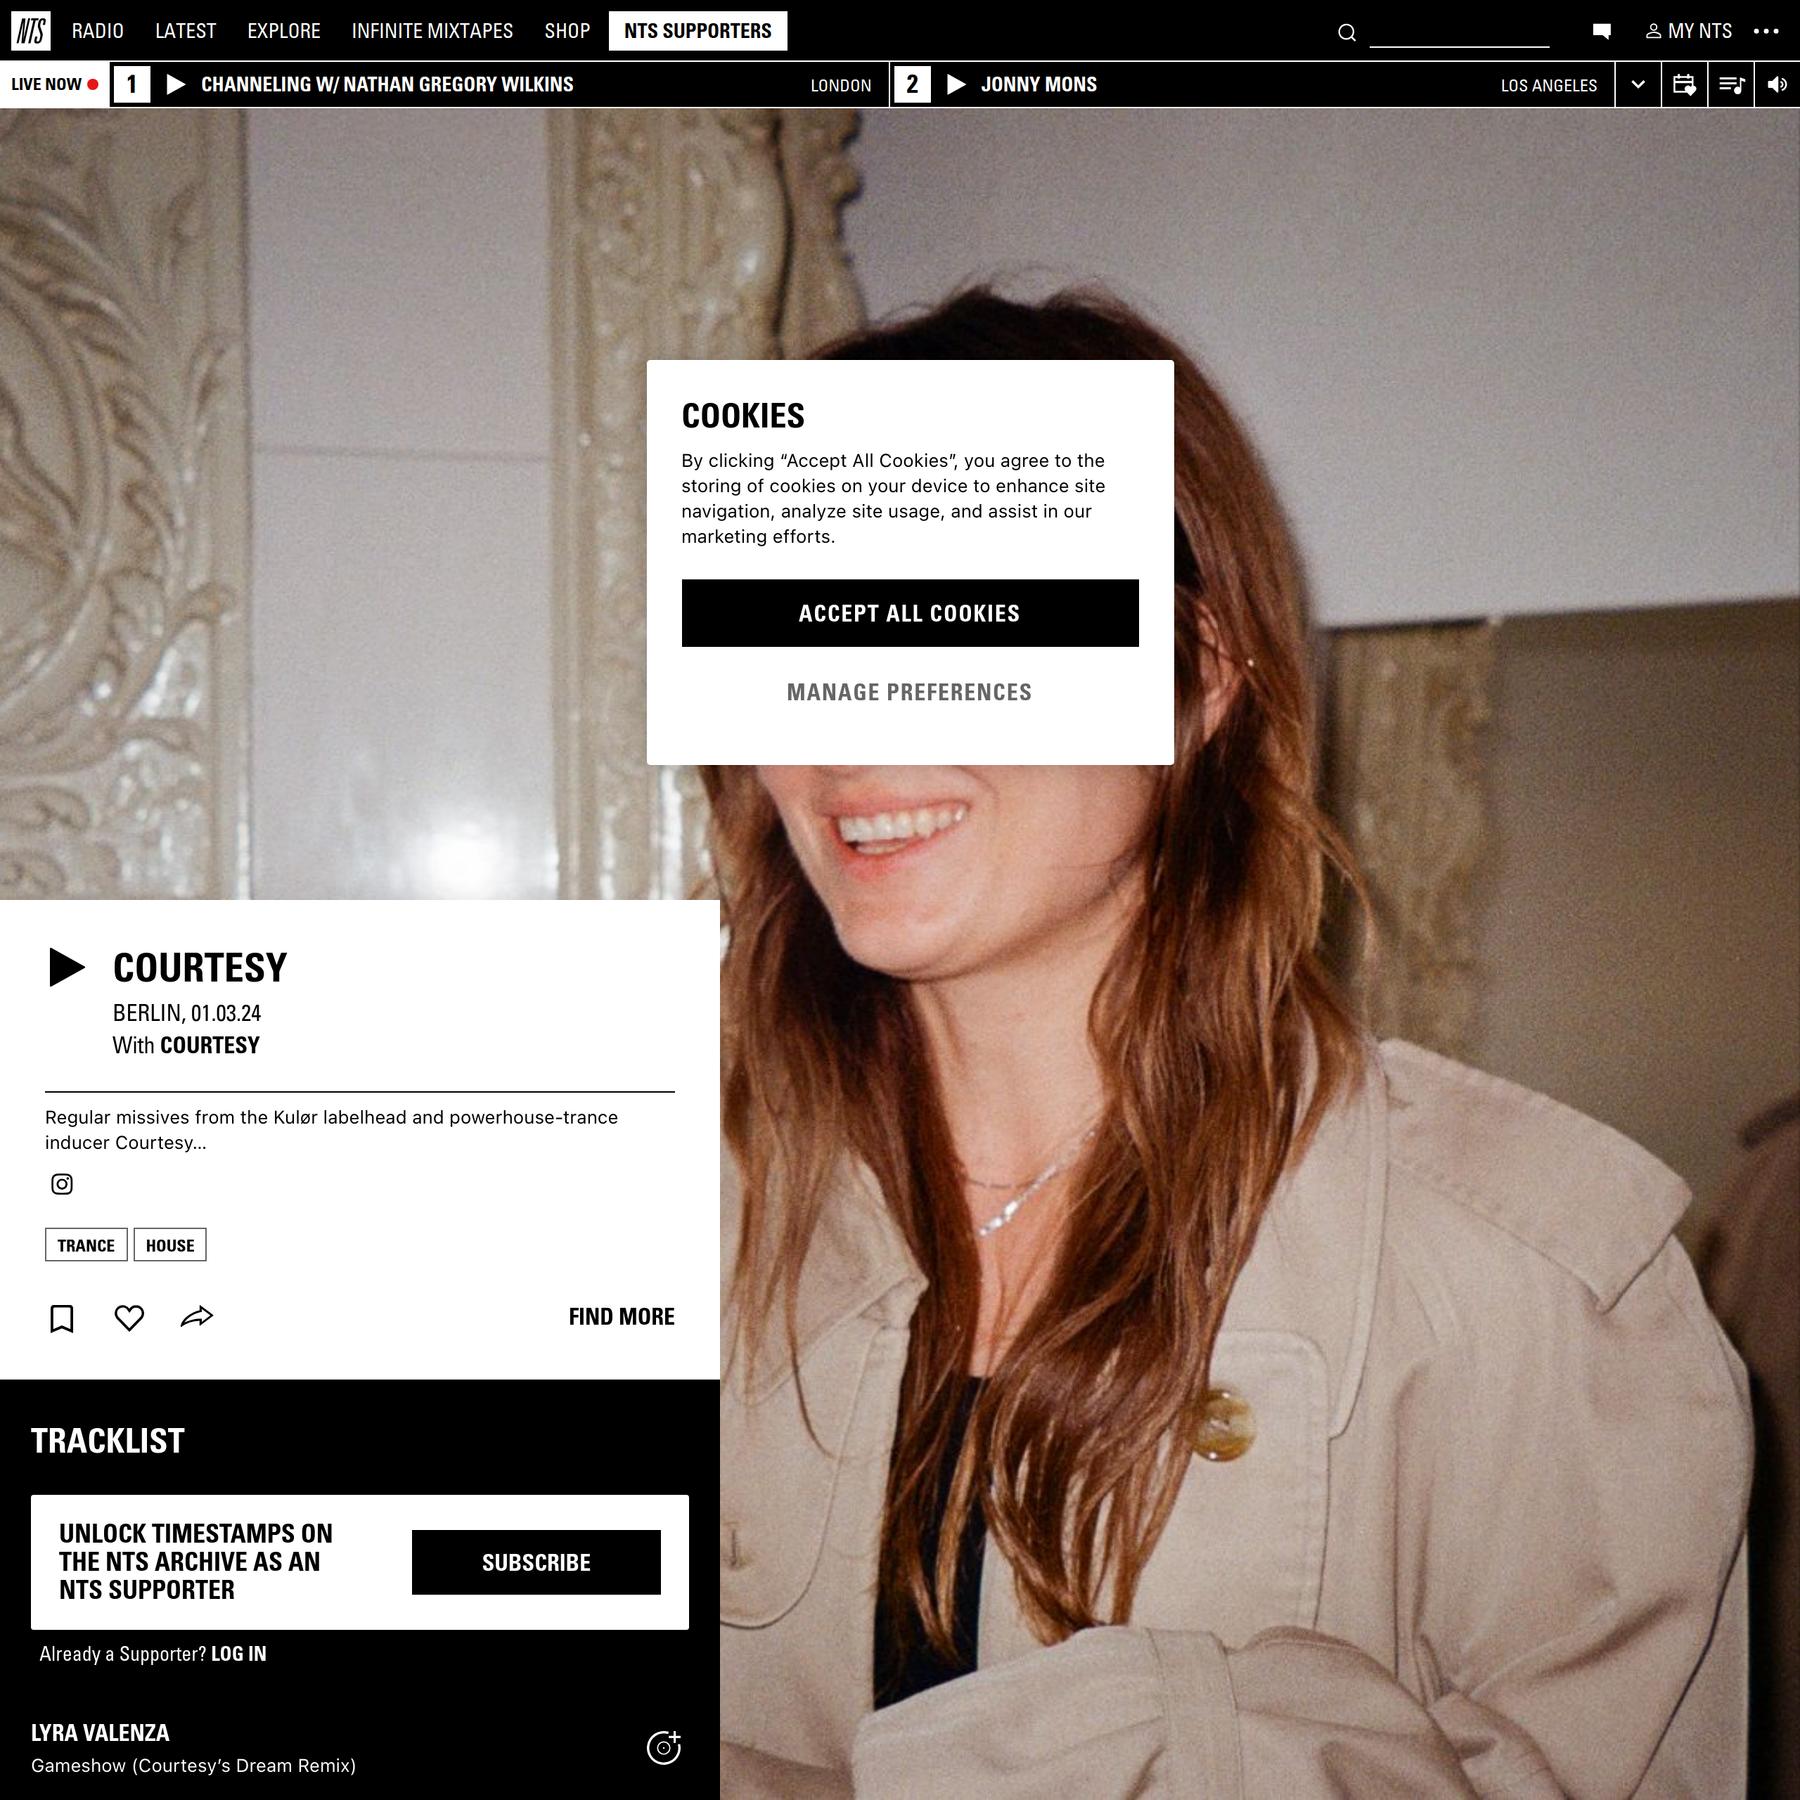Log in as existing Supporter
Screen dimensions: 1800x1800
coord(239,1654)
